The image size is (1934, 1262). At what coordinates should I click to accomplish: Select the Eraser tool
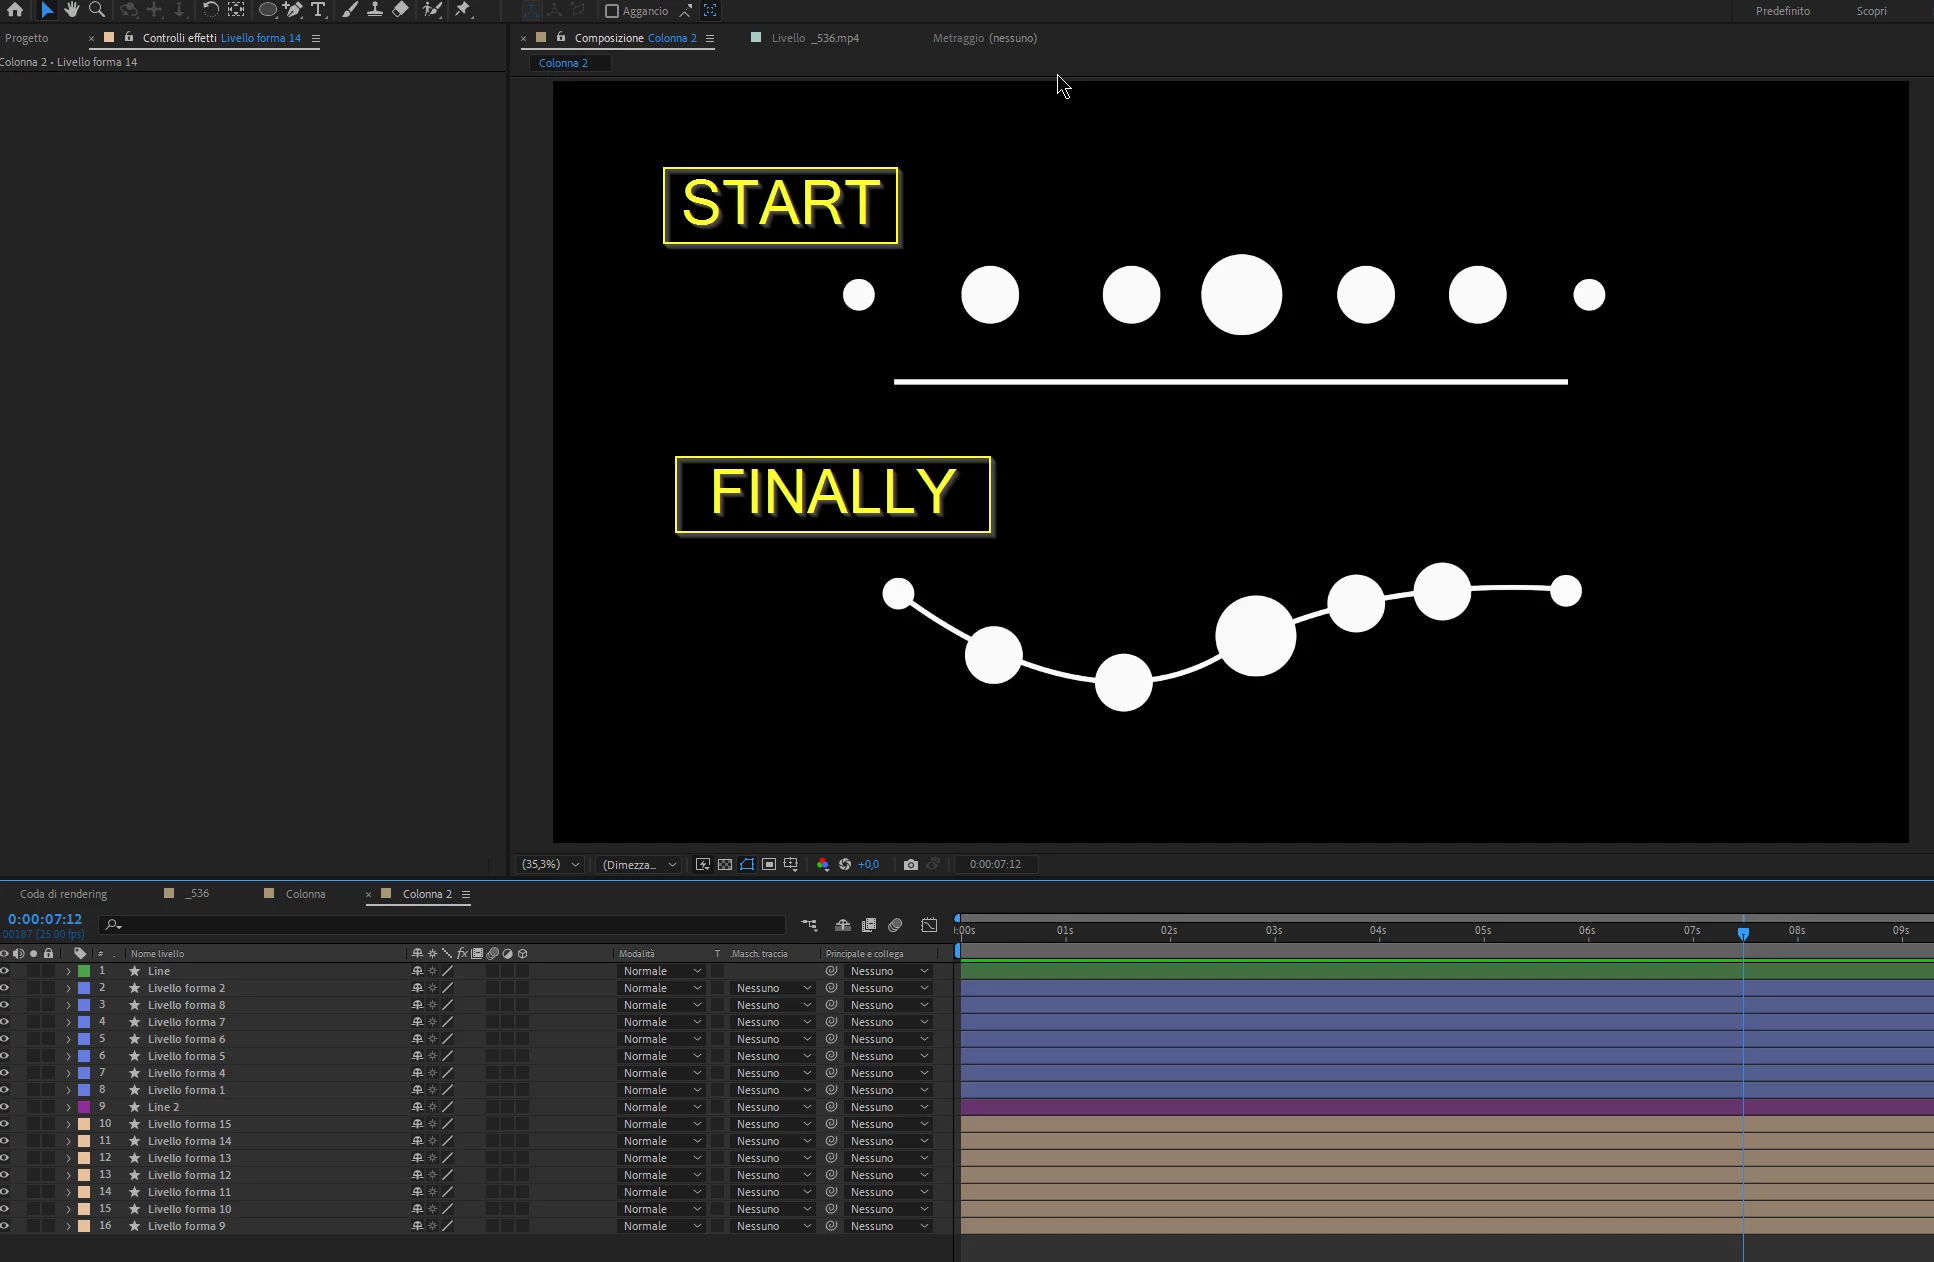tap(400, 10)
